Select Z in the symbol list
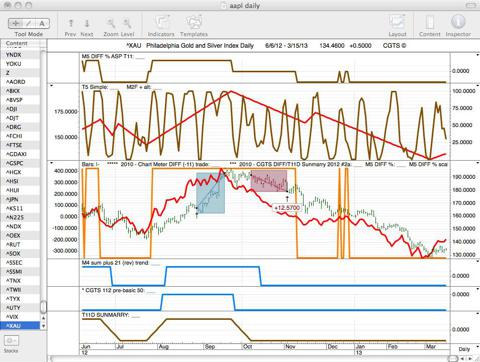 tap(20, 73)
